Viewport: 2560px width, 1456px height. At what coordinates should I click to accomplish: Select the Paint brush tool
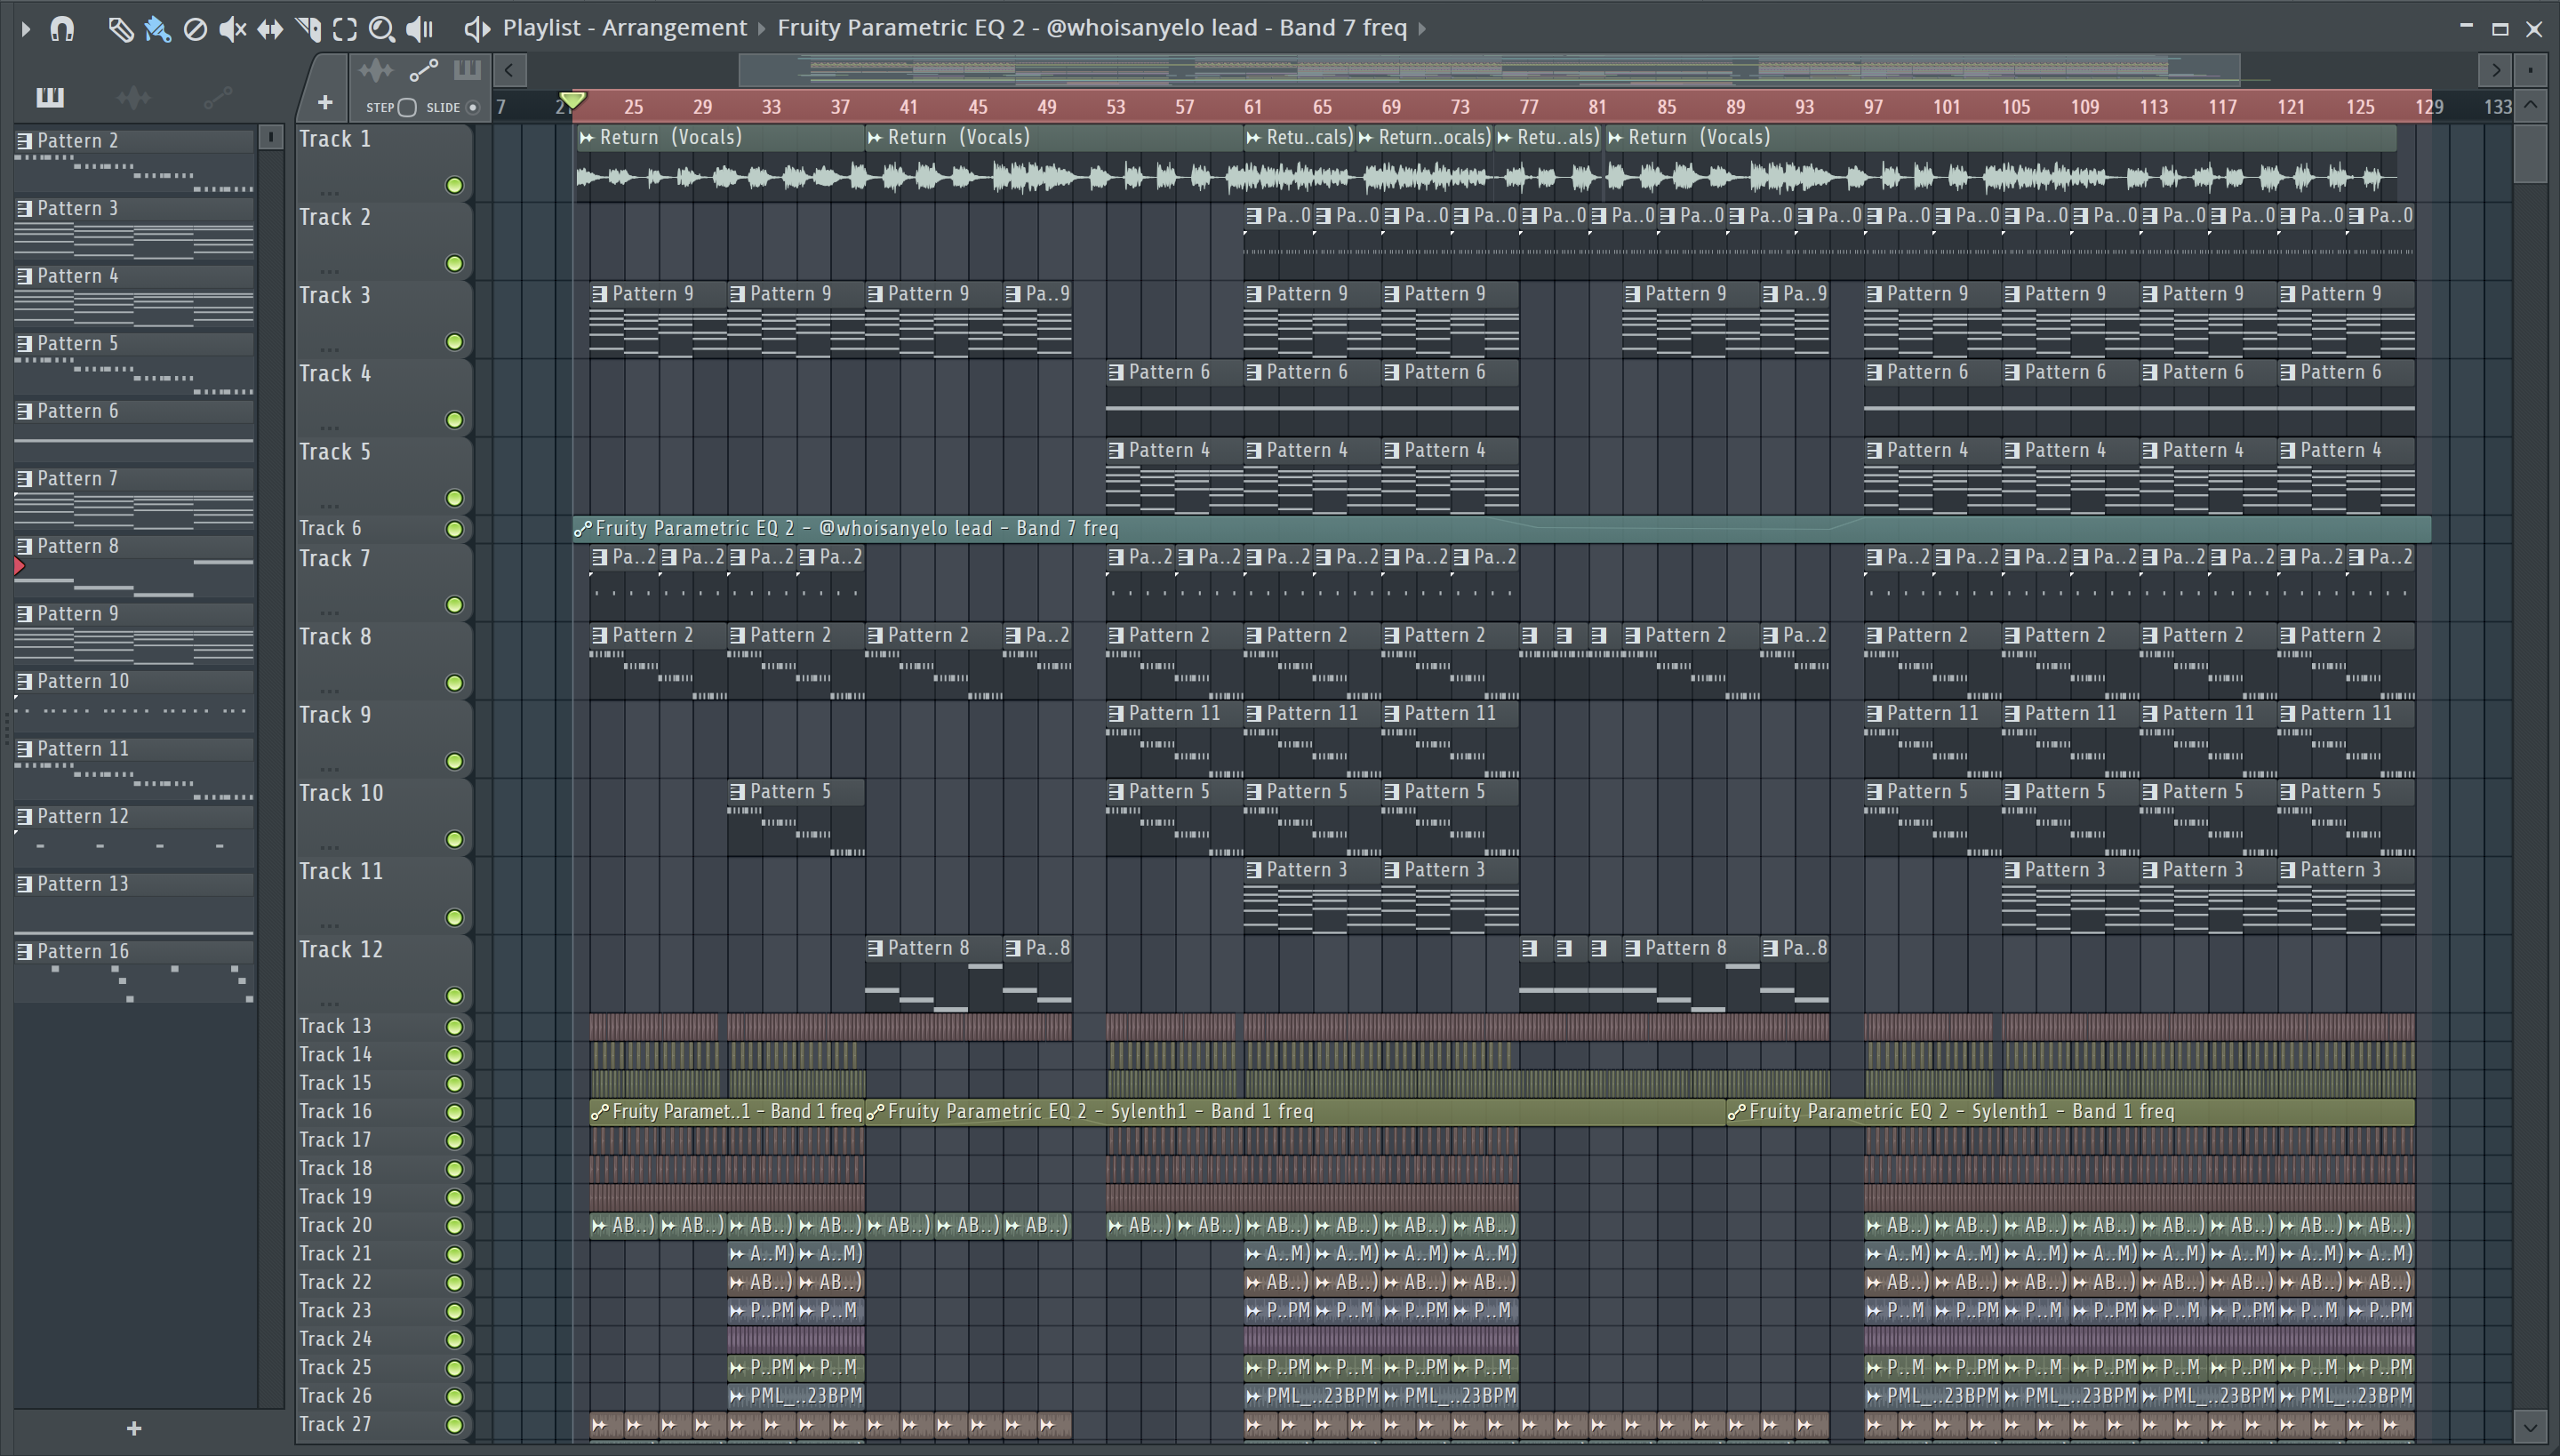[157, 29]
